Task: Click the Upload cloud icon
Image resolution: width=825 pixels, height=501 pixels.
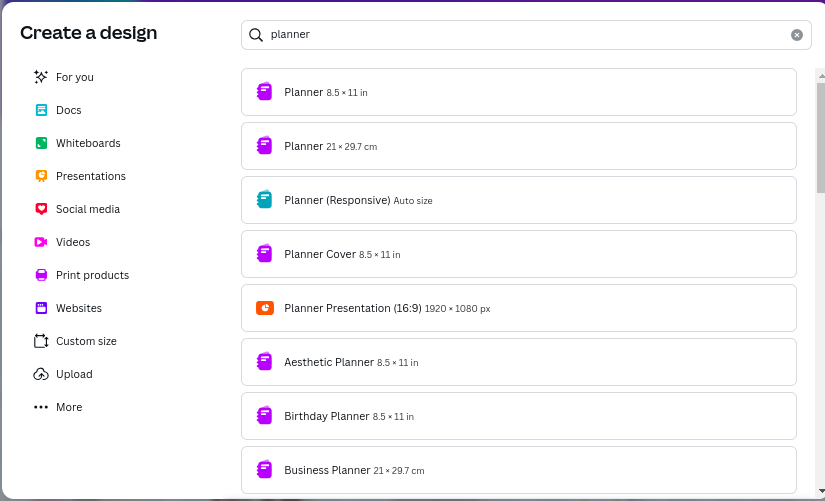Action: click(x=41, y=374)
